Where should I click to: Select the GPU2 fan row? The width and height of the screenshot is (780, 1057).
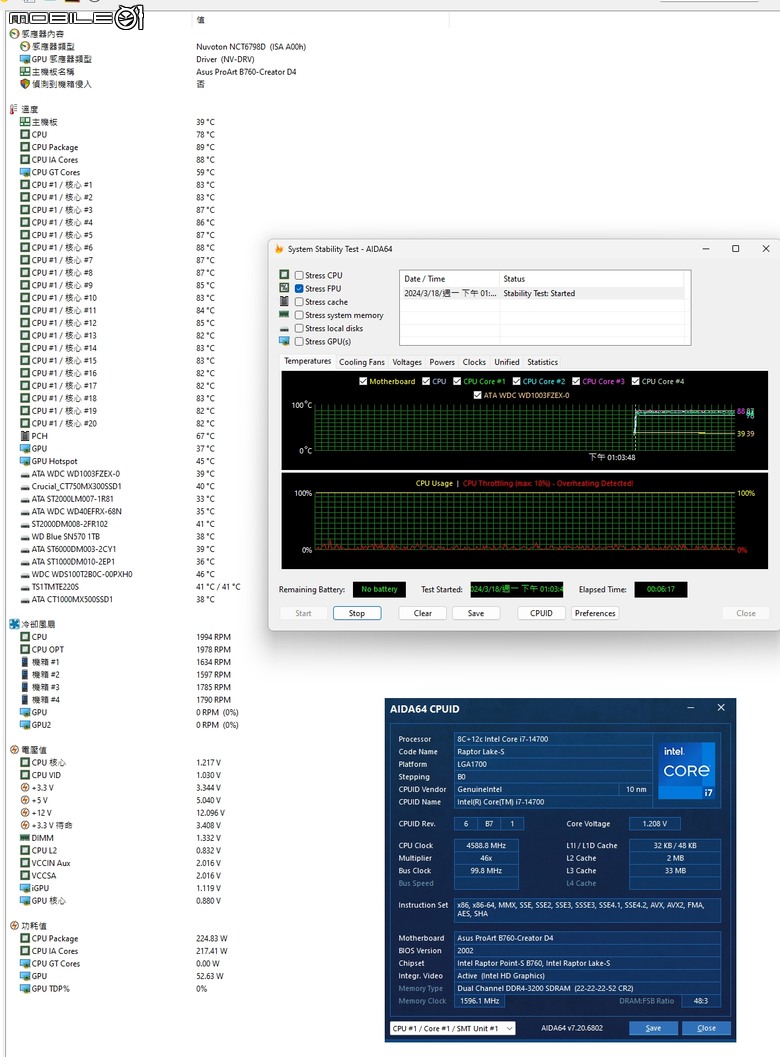tap(128, 725)
